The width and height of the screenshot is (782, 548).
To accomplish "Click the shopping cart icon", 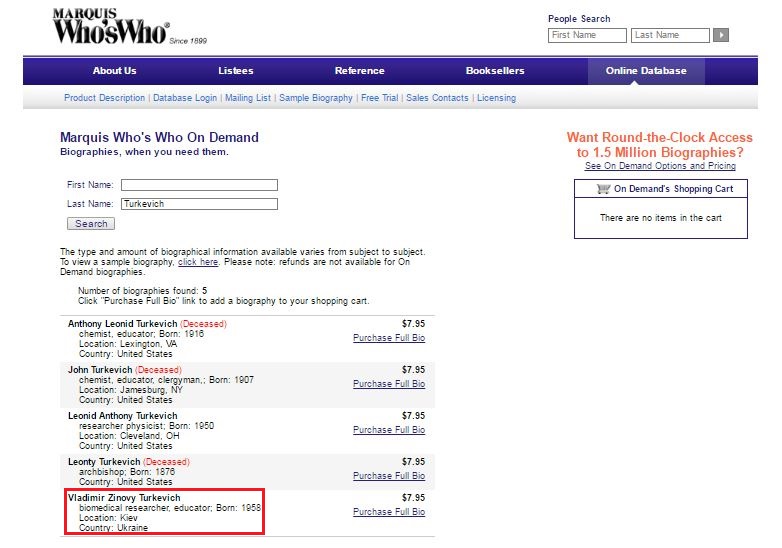I will coord(603,189).
